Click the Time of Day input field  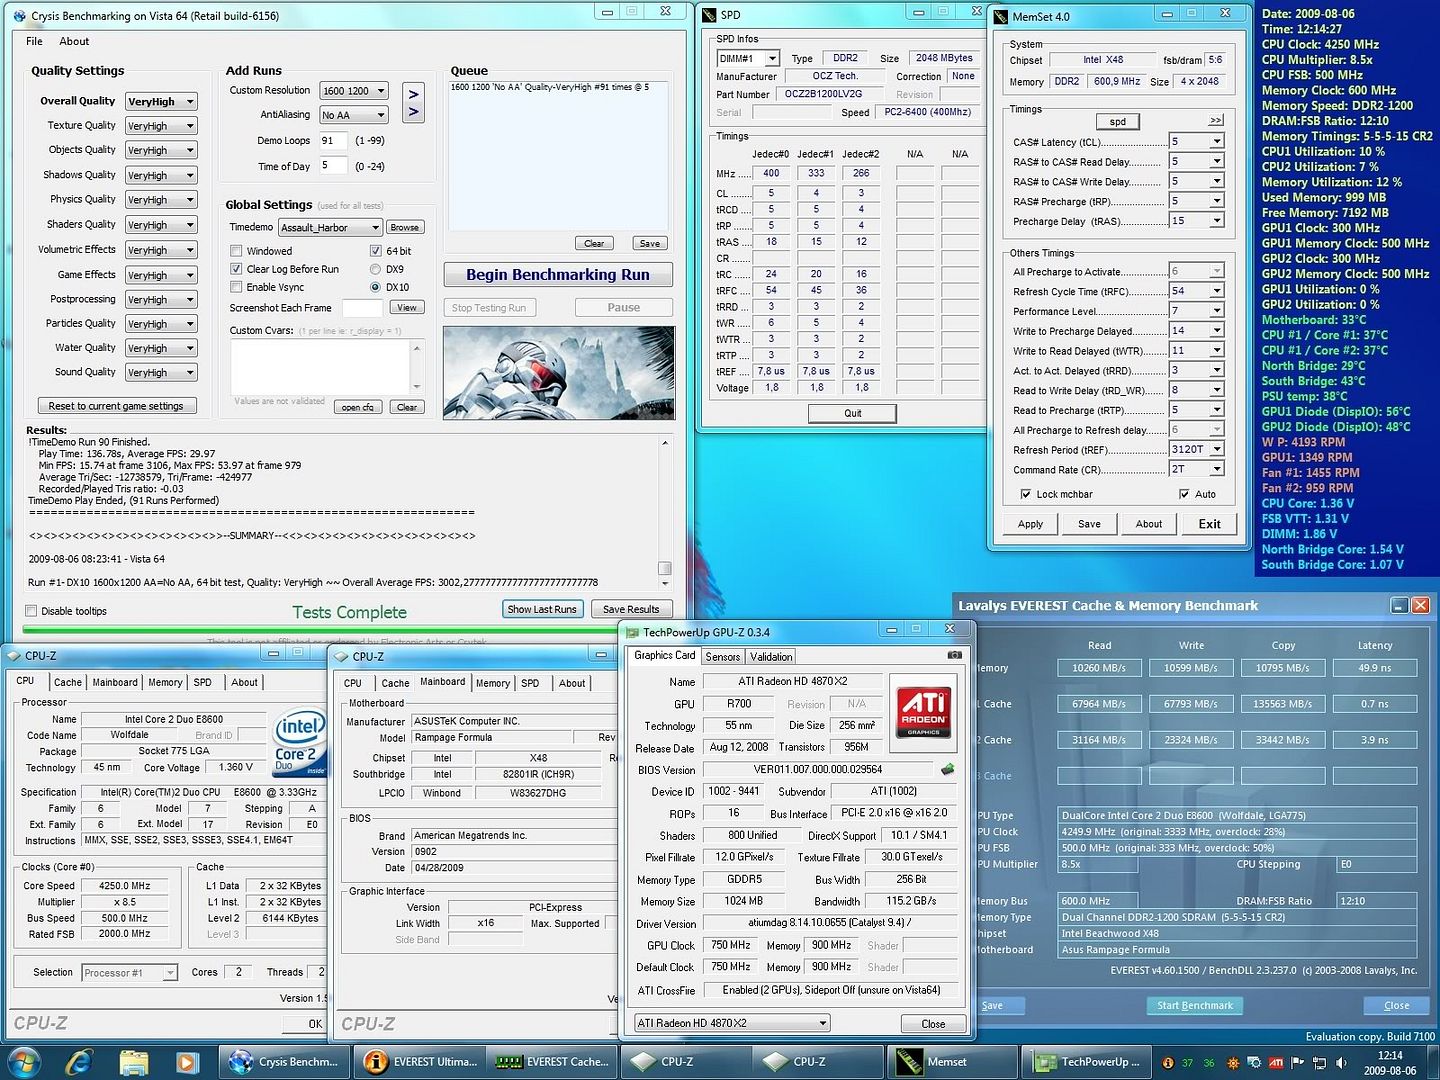[x=334, y=166]
